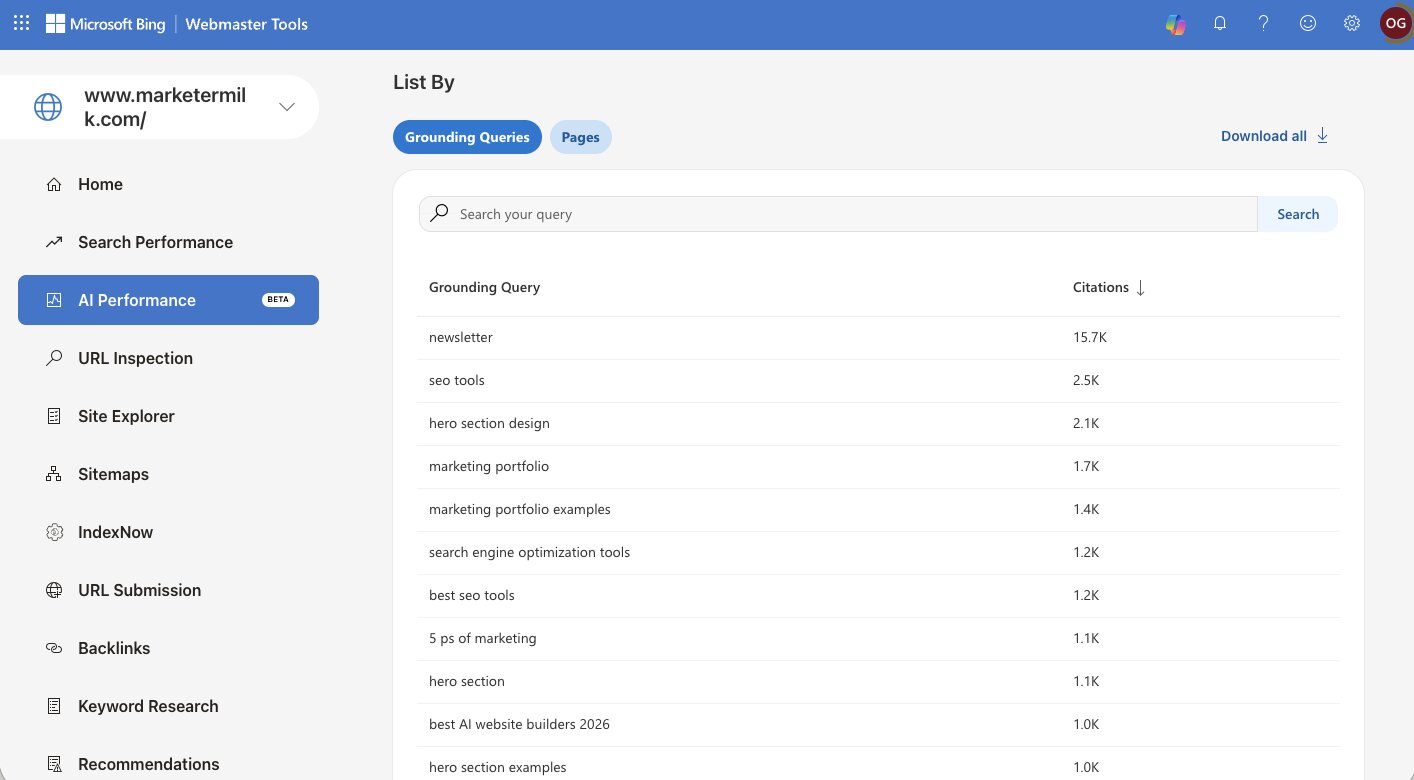The image size is (1414, 780).
Task: Open the Microsoft apps launcher grid
Action: click(21, 23)
